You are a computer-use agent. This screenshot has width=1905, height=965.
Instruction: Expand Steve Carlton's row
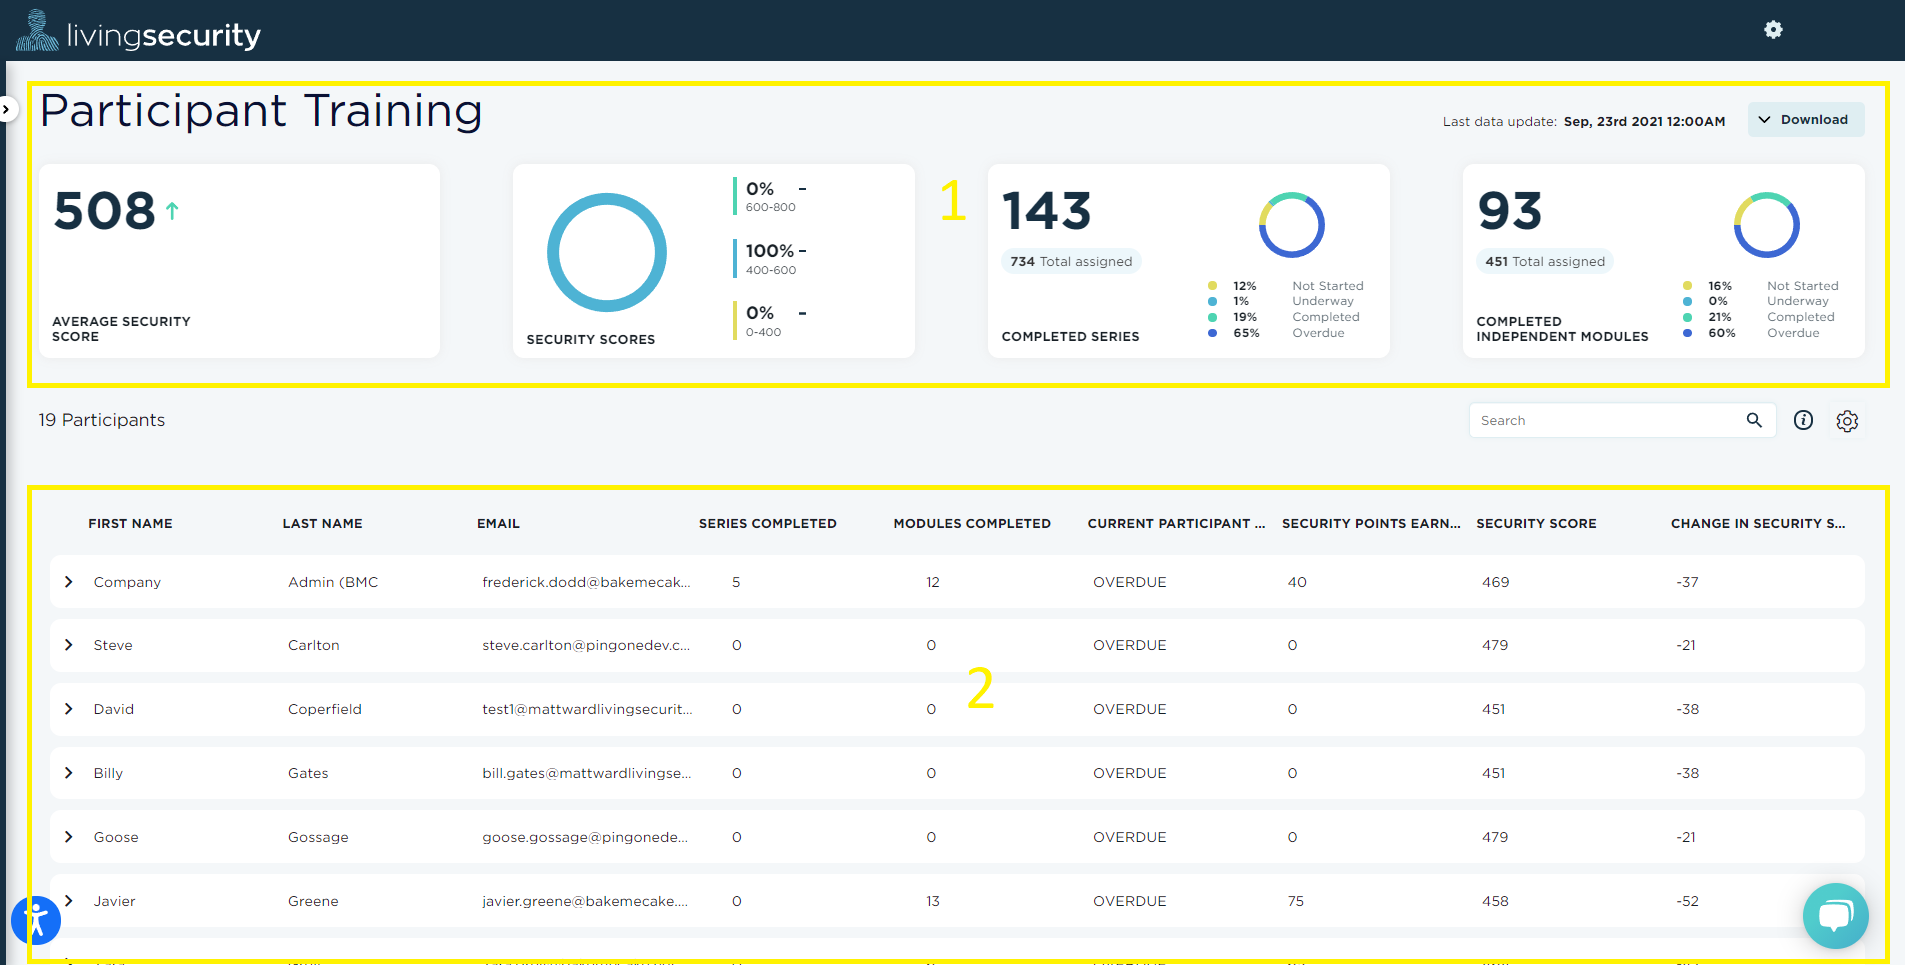point(68,645)
